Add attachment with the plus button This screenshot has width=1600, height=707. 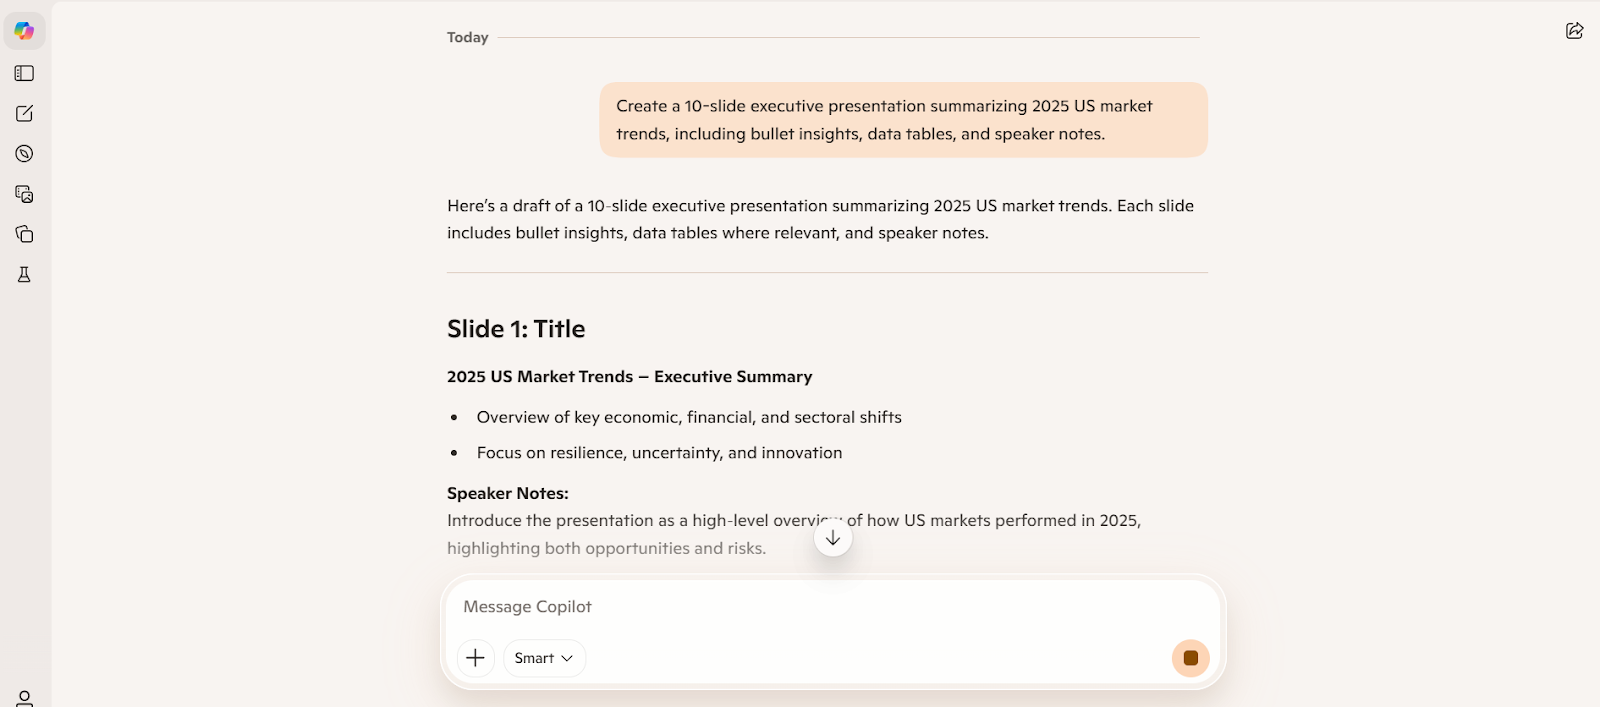pyautogui.click(x=476, y=658)
